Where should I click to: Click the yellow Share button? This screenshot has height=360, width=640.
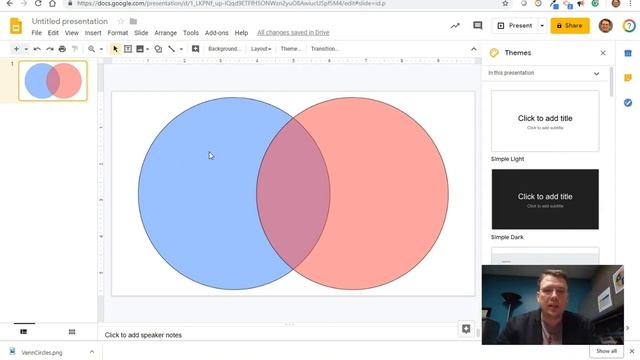pos(570,26)
